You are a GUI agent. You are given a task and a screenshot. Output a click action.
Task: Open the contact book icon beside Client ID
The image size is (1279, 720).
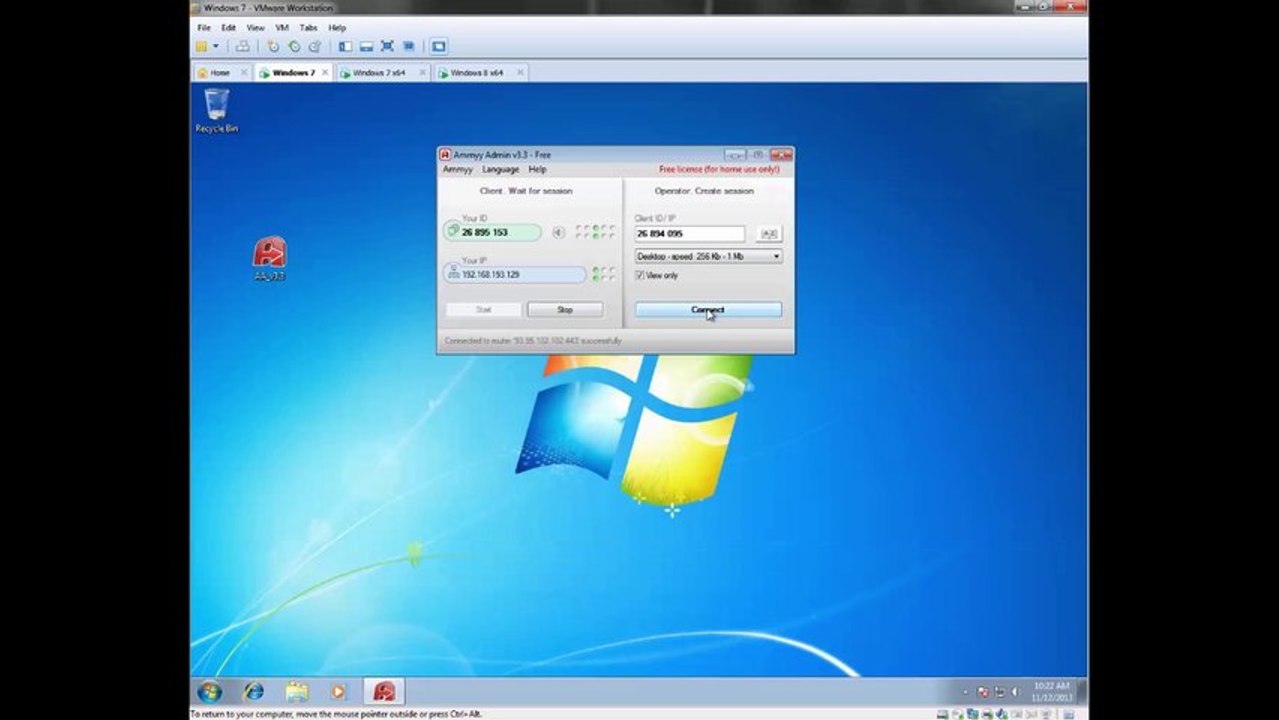coord(769,234)
